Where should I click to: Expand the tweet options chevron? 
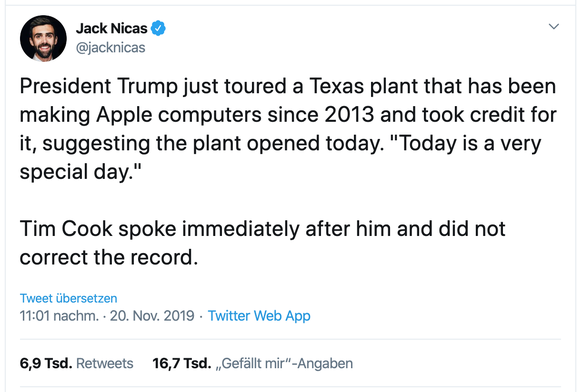pos(554,26)
